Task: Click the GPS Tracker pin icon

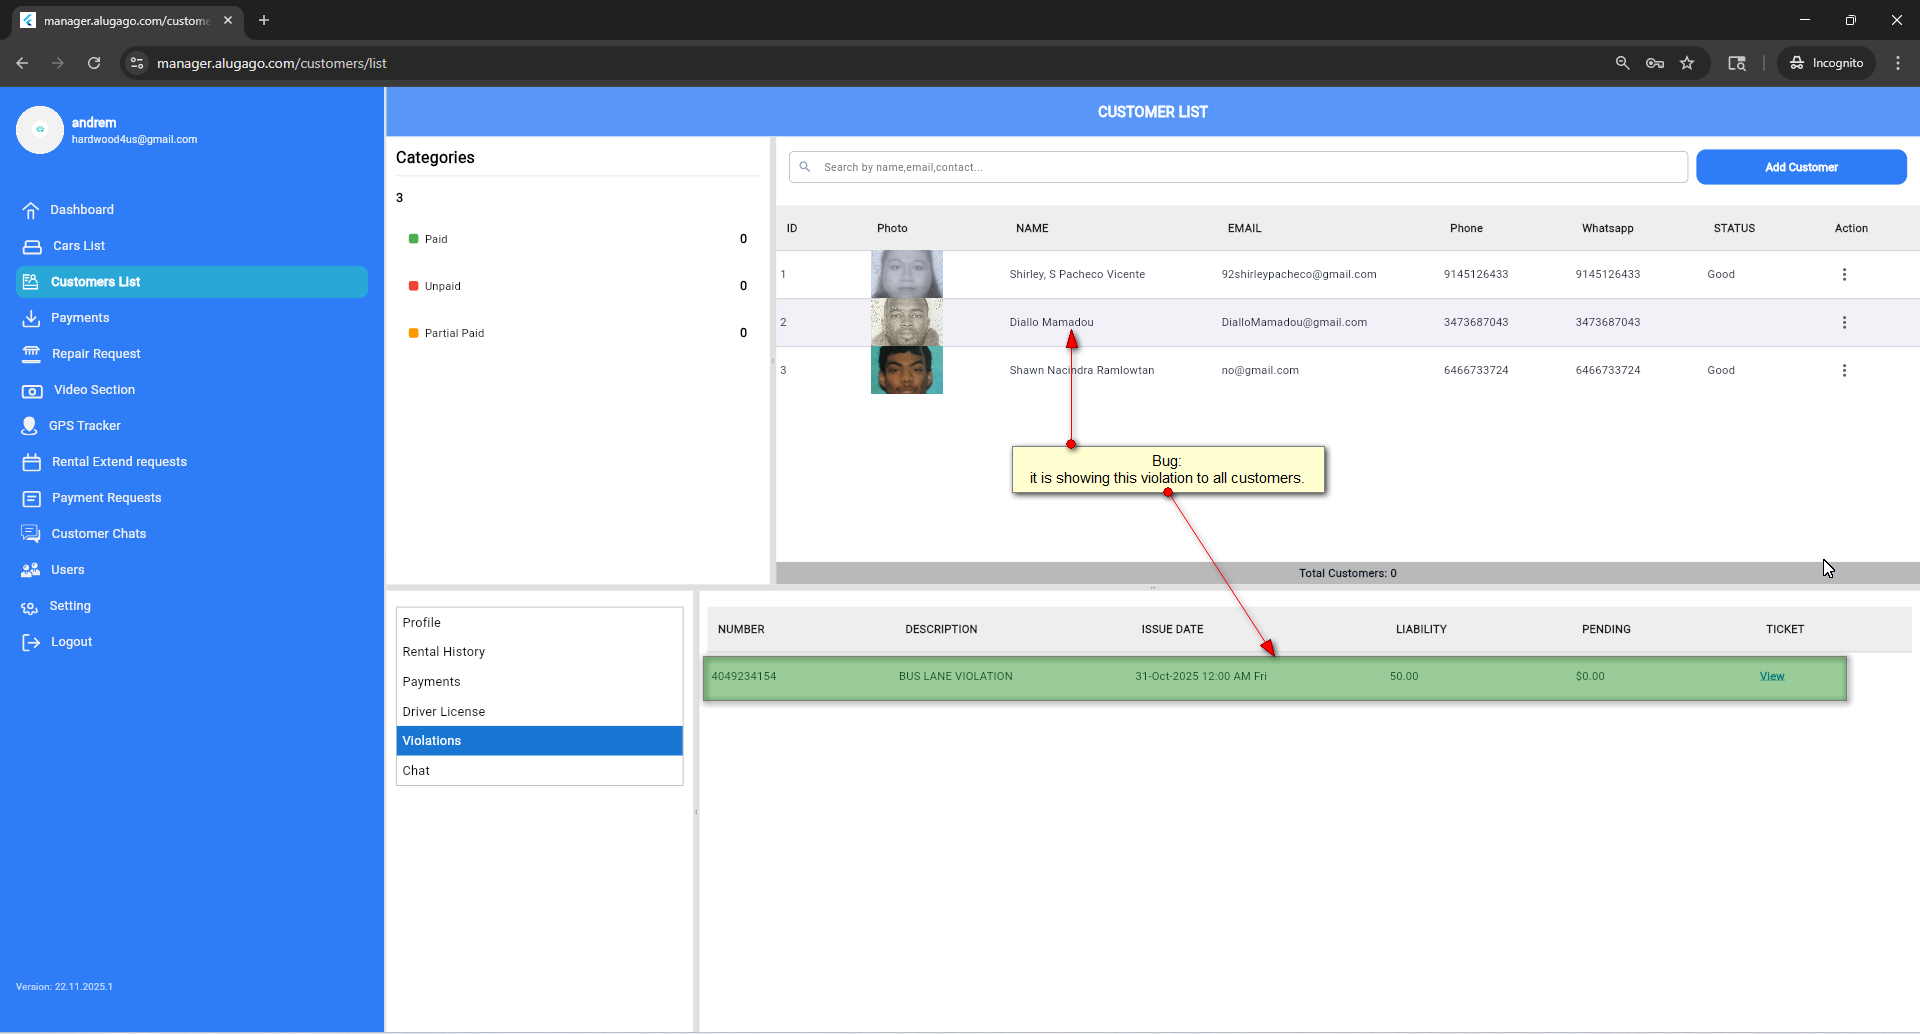Action: [x=29, y=426]
